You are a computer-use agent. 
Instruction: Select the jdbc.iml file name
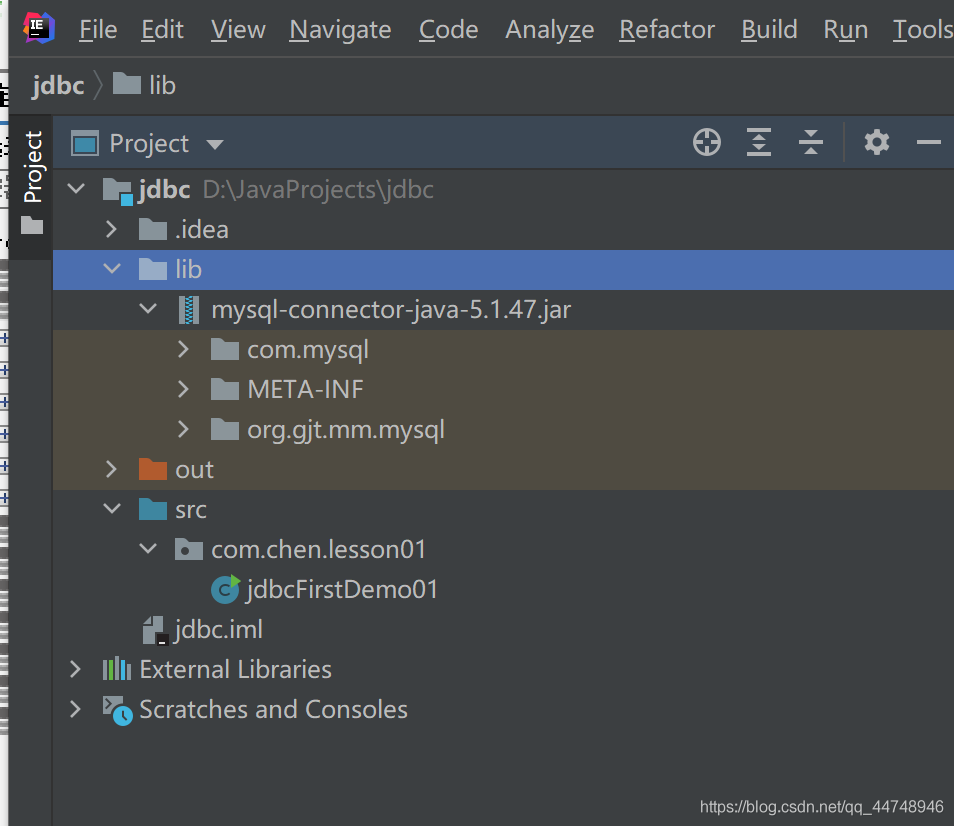(218, 630)
